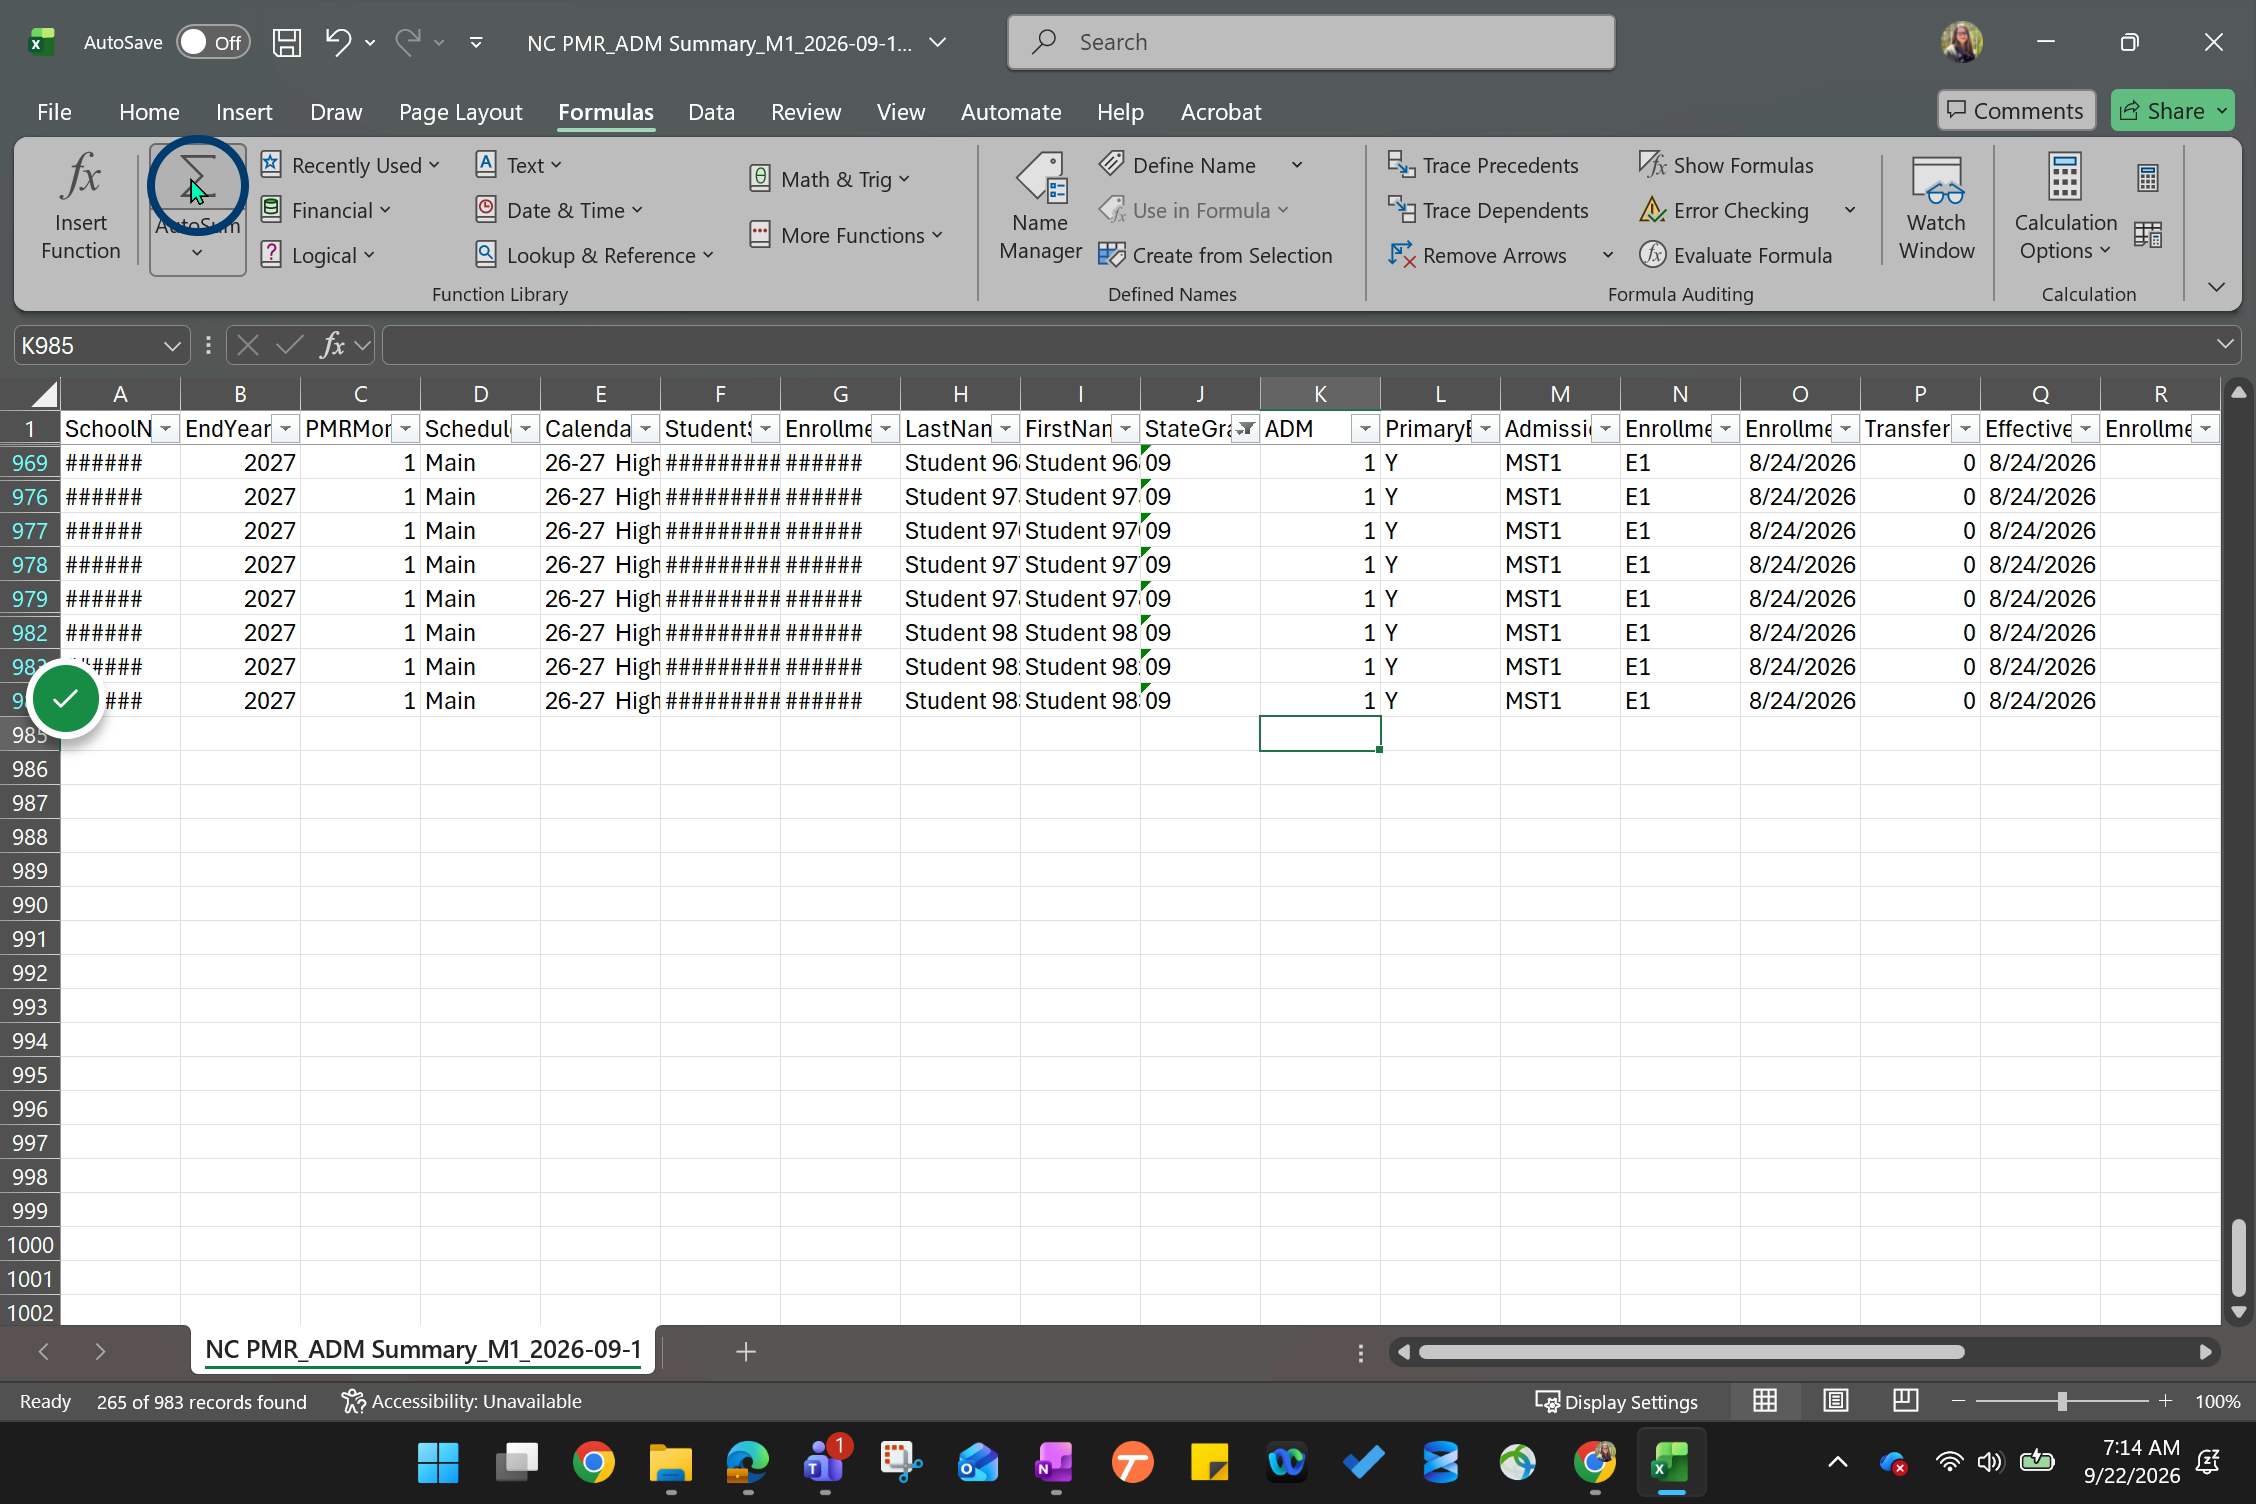Open the Home ribbon tab
Image resolution: width=2256 pixels, height=1504 pixels.
point(149,112)
